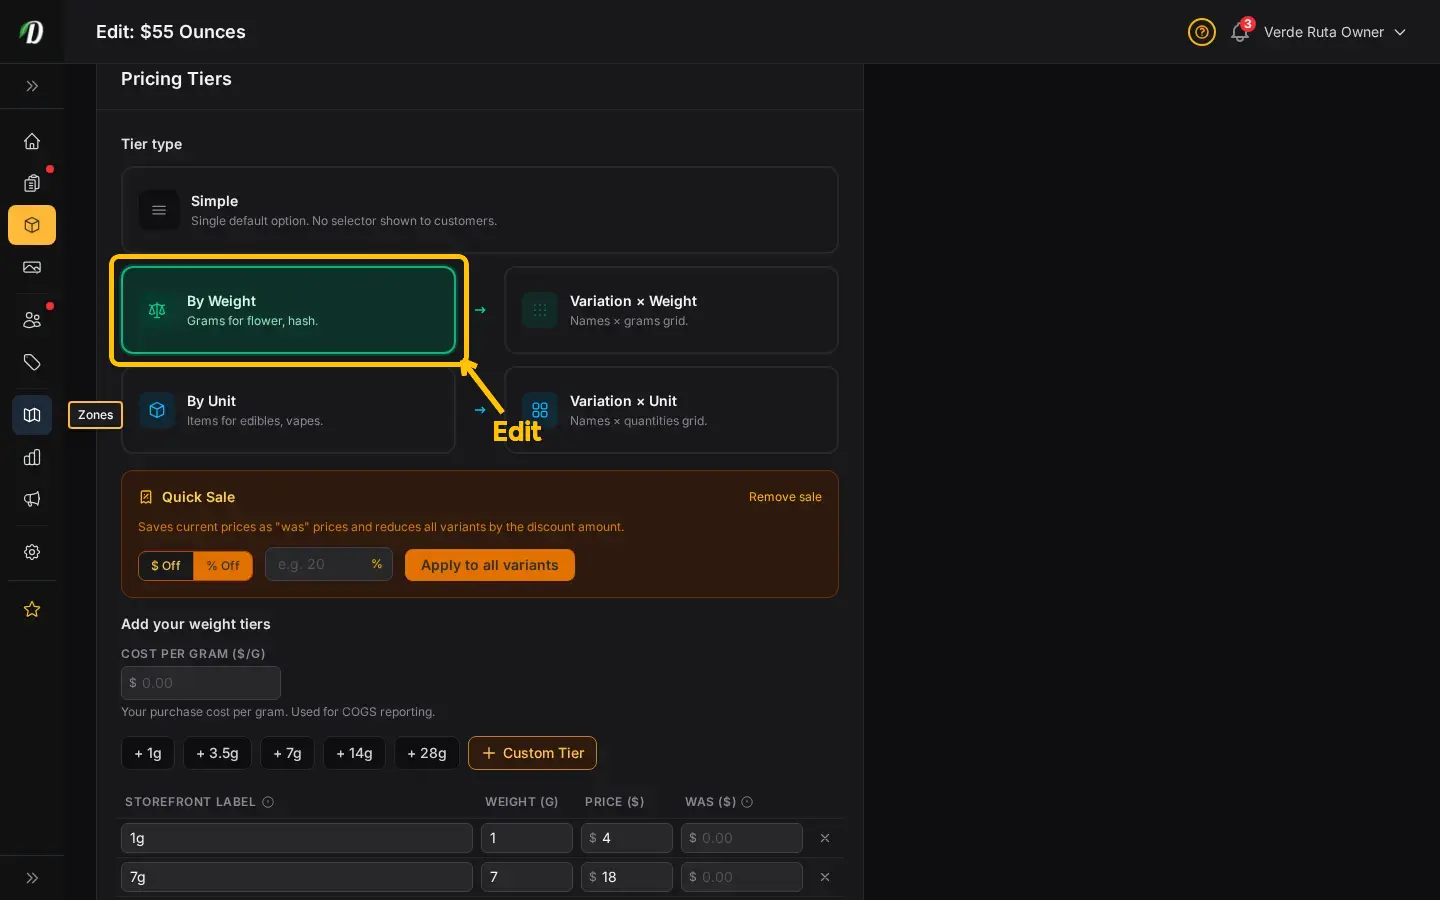Click info icon beside Storefront Label
Image resolution: width=1440 pixels, height=900 pixels.
coord(268,802)
